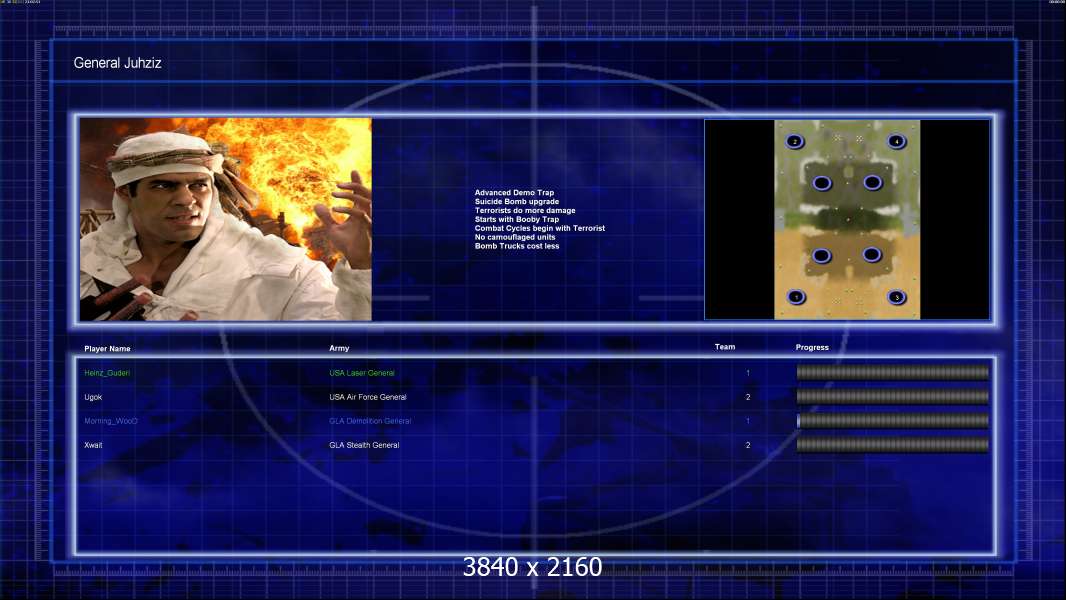Image resolution: width=1066 pixels, height=600 pixels.
Task: Click start position marker 1 on the map
Action: [796, 297]
